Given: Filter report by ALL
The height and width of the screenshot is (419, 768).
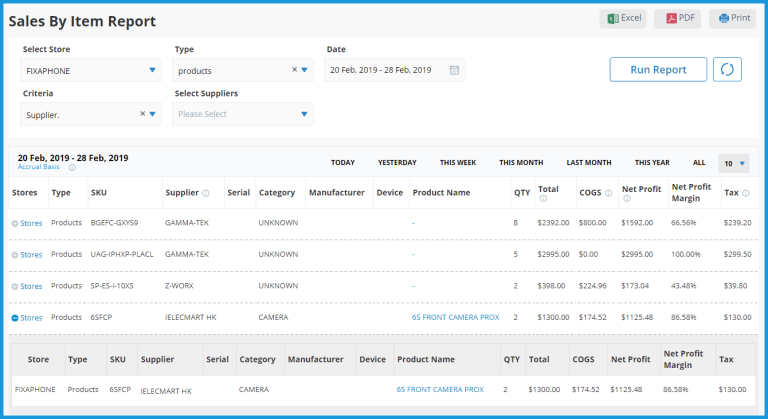Looking at the screenshot, I should coord(699,163).
